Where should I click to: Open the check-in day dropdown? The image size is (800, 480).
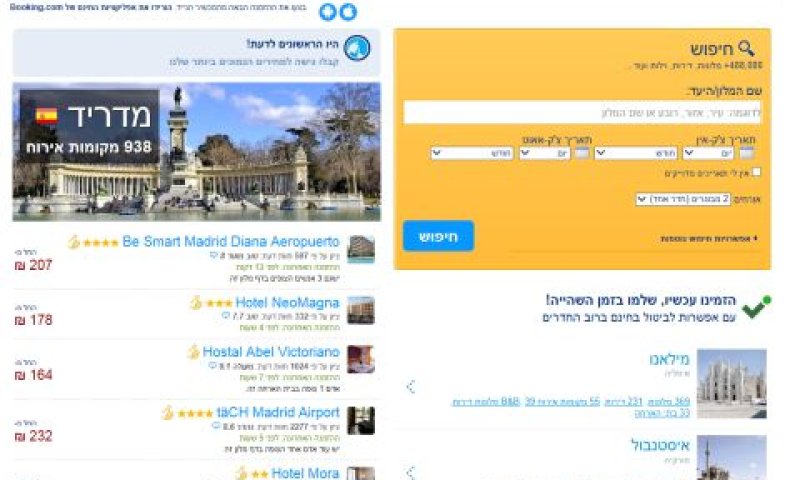pos(708,153)
